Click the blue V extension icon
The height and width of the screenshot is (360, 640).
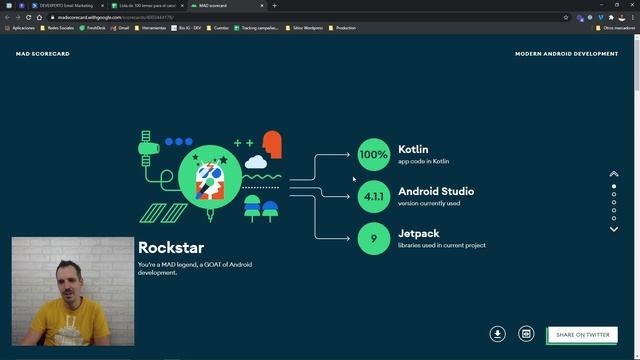600,18
